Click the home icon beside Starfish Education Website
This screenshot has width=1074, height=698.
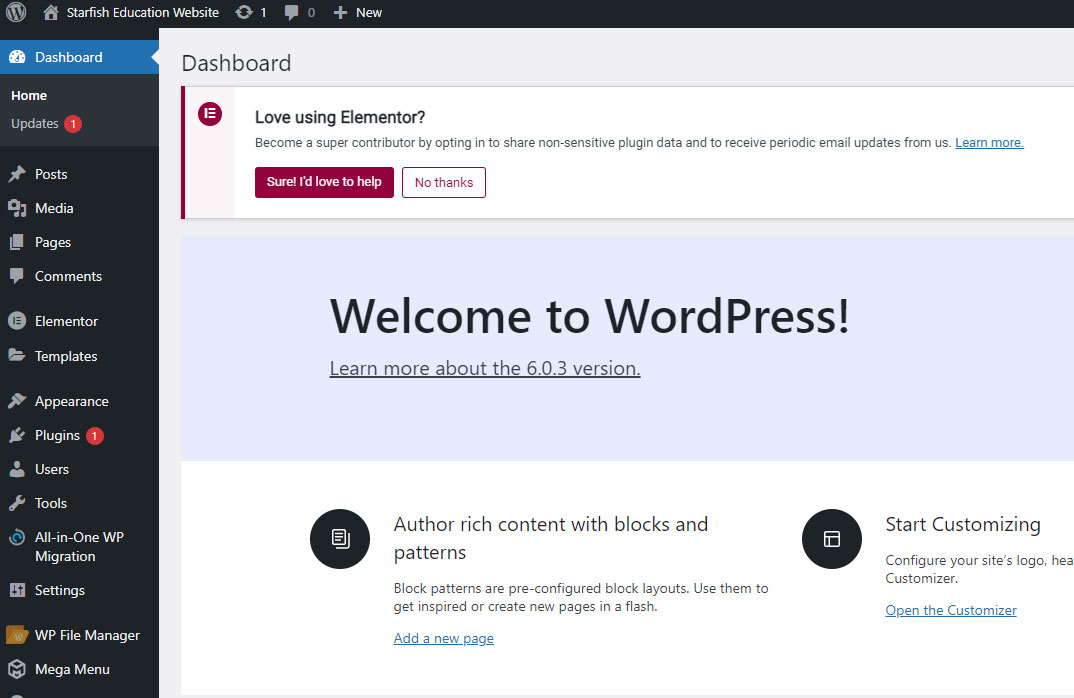point(51,13)
